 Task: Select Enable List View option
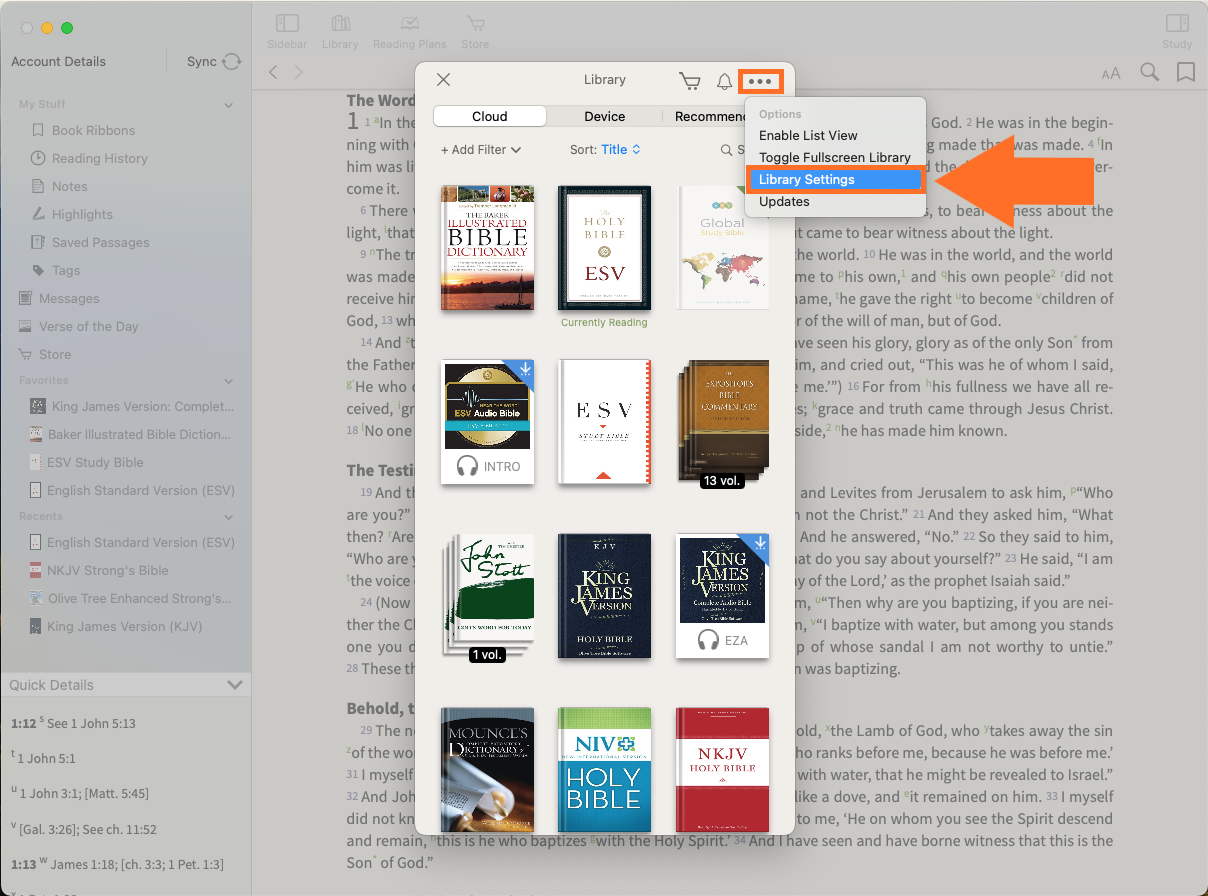click(808, 135)
